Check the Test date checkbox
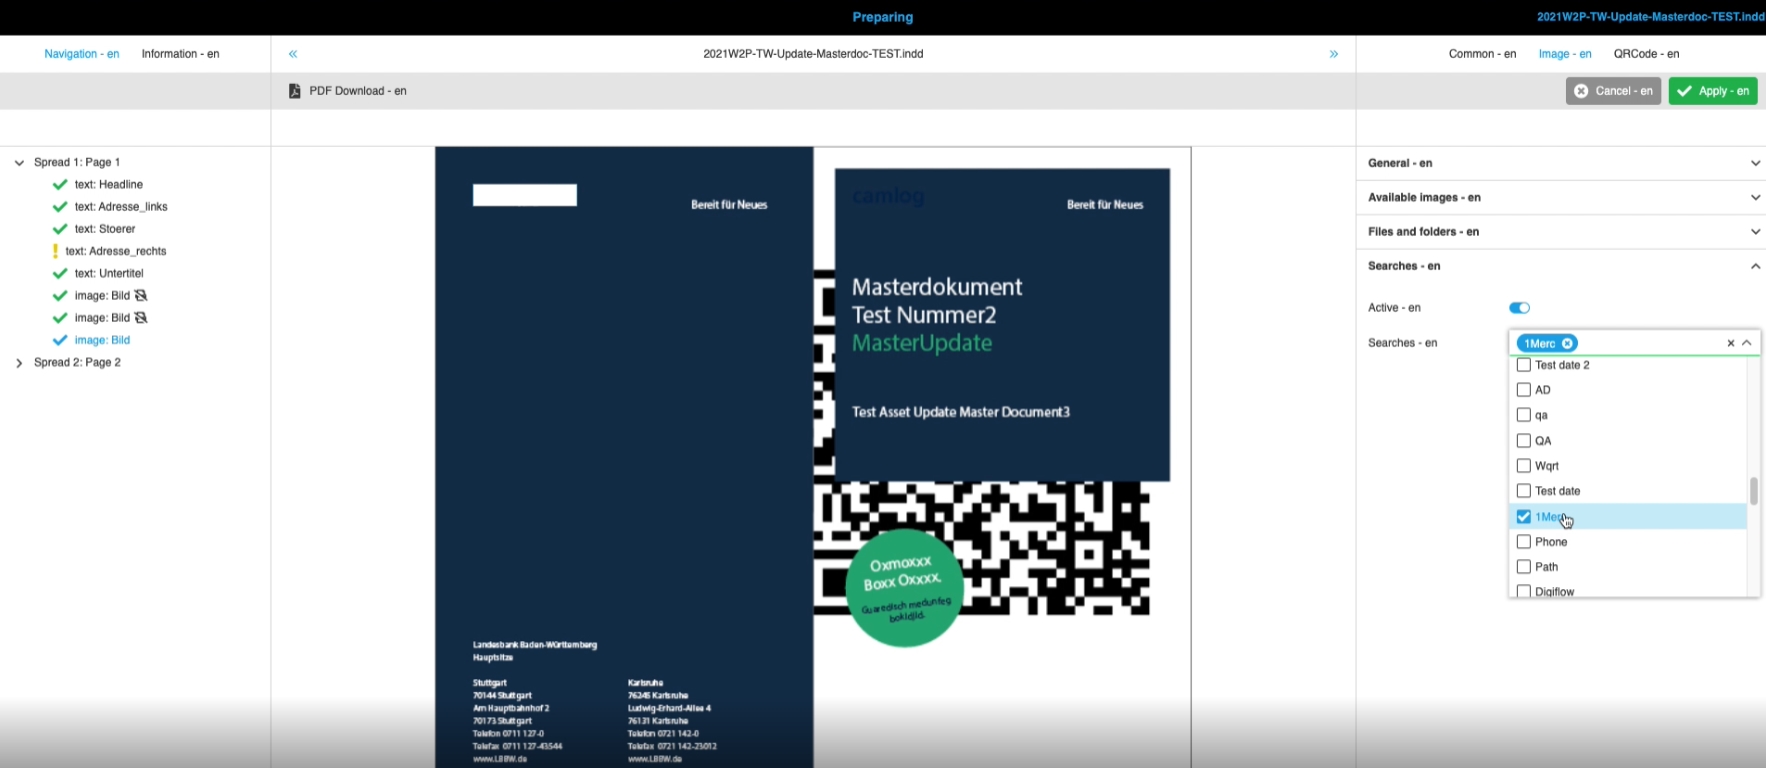Screen dimensions: 1766x768 click(1524, 491)
